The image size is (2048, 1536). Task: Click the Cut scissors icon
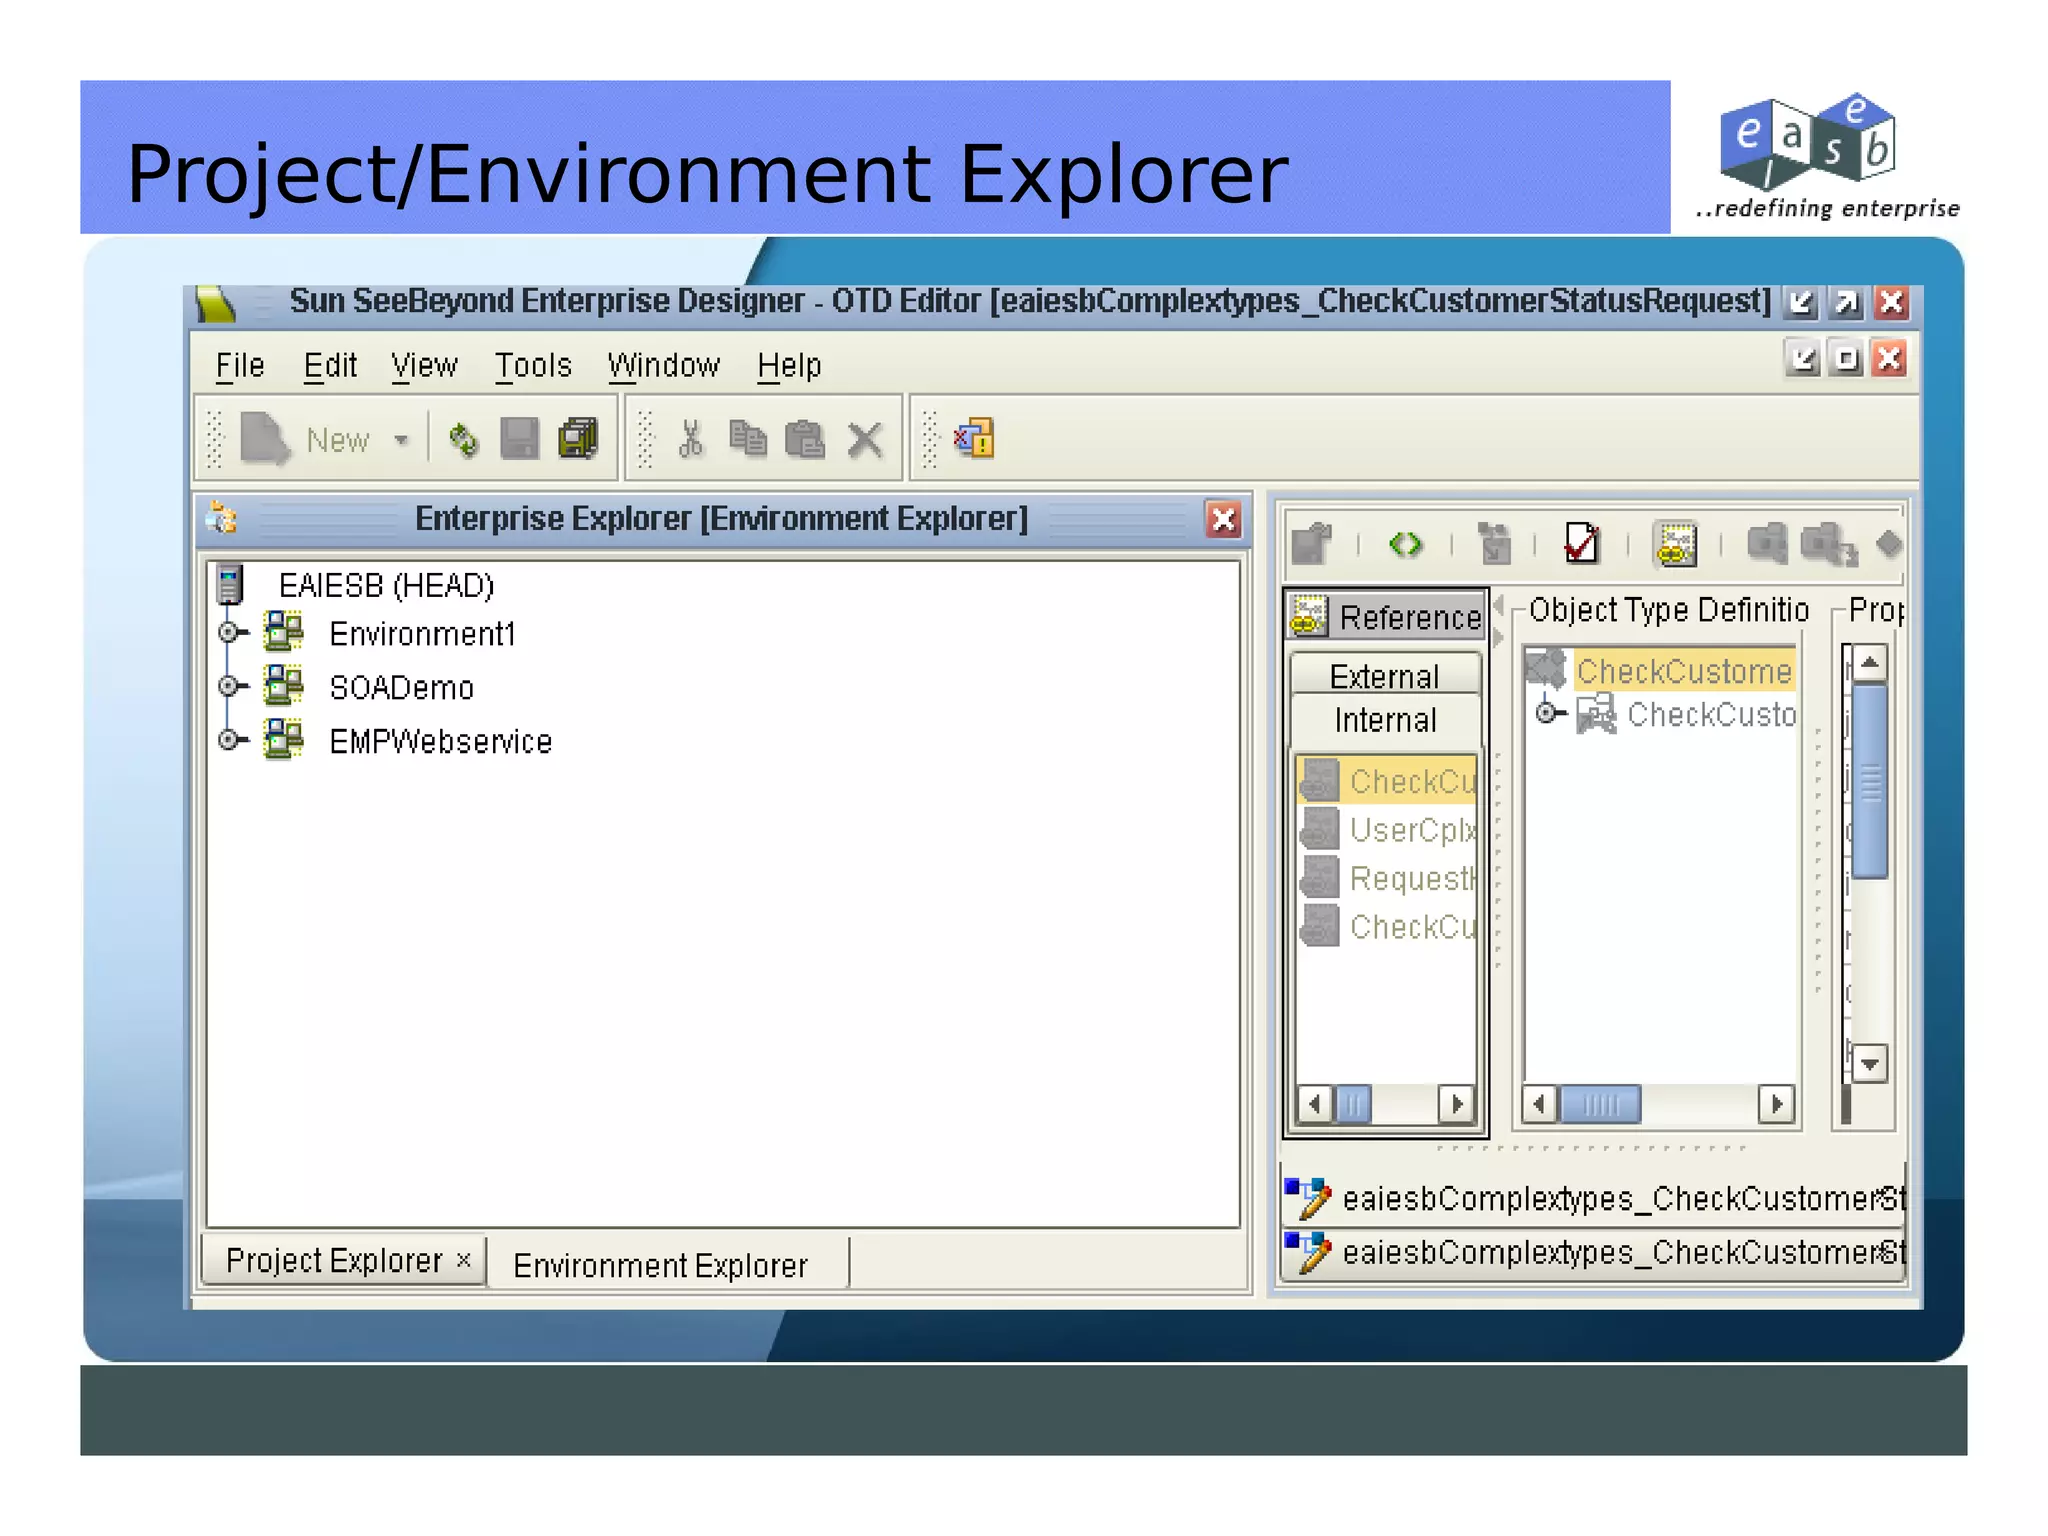690,439
